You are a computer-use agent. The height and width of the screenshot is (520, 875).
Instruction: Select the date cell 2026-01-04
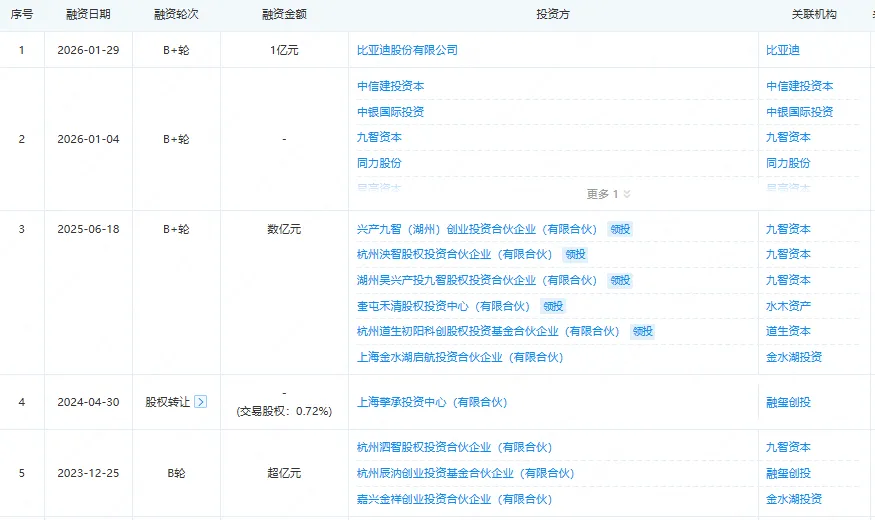[88, 139]
